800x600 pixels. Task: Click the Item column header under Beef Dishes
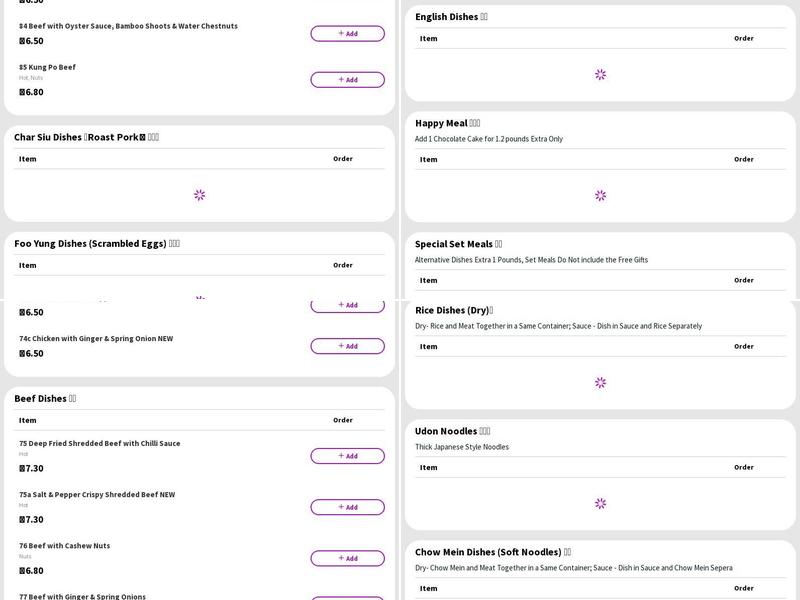click(28, 420)
